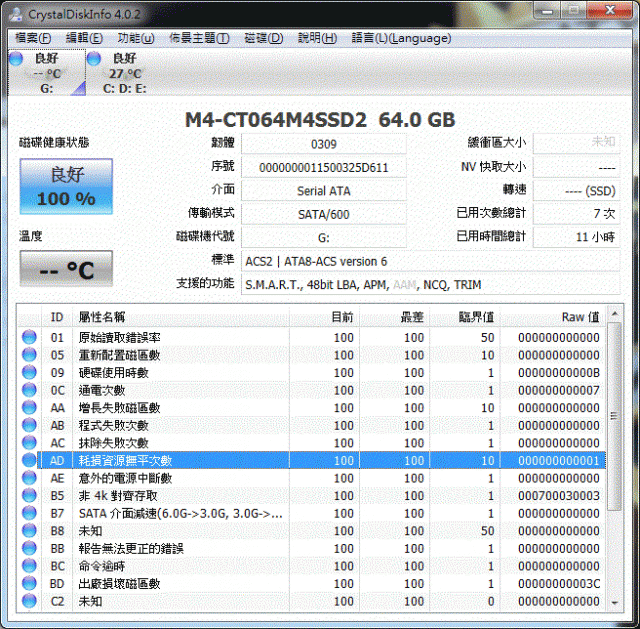Screen dimensions: 640x629
Task: Click the 良好 100 % health status button
Action: (66, 187)
